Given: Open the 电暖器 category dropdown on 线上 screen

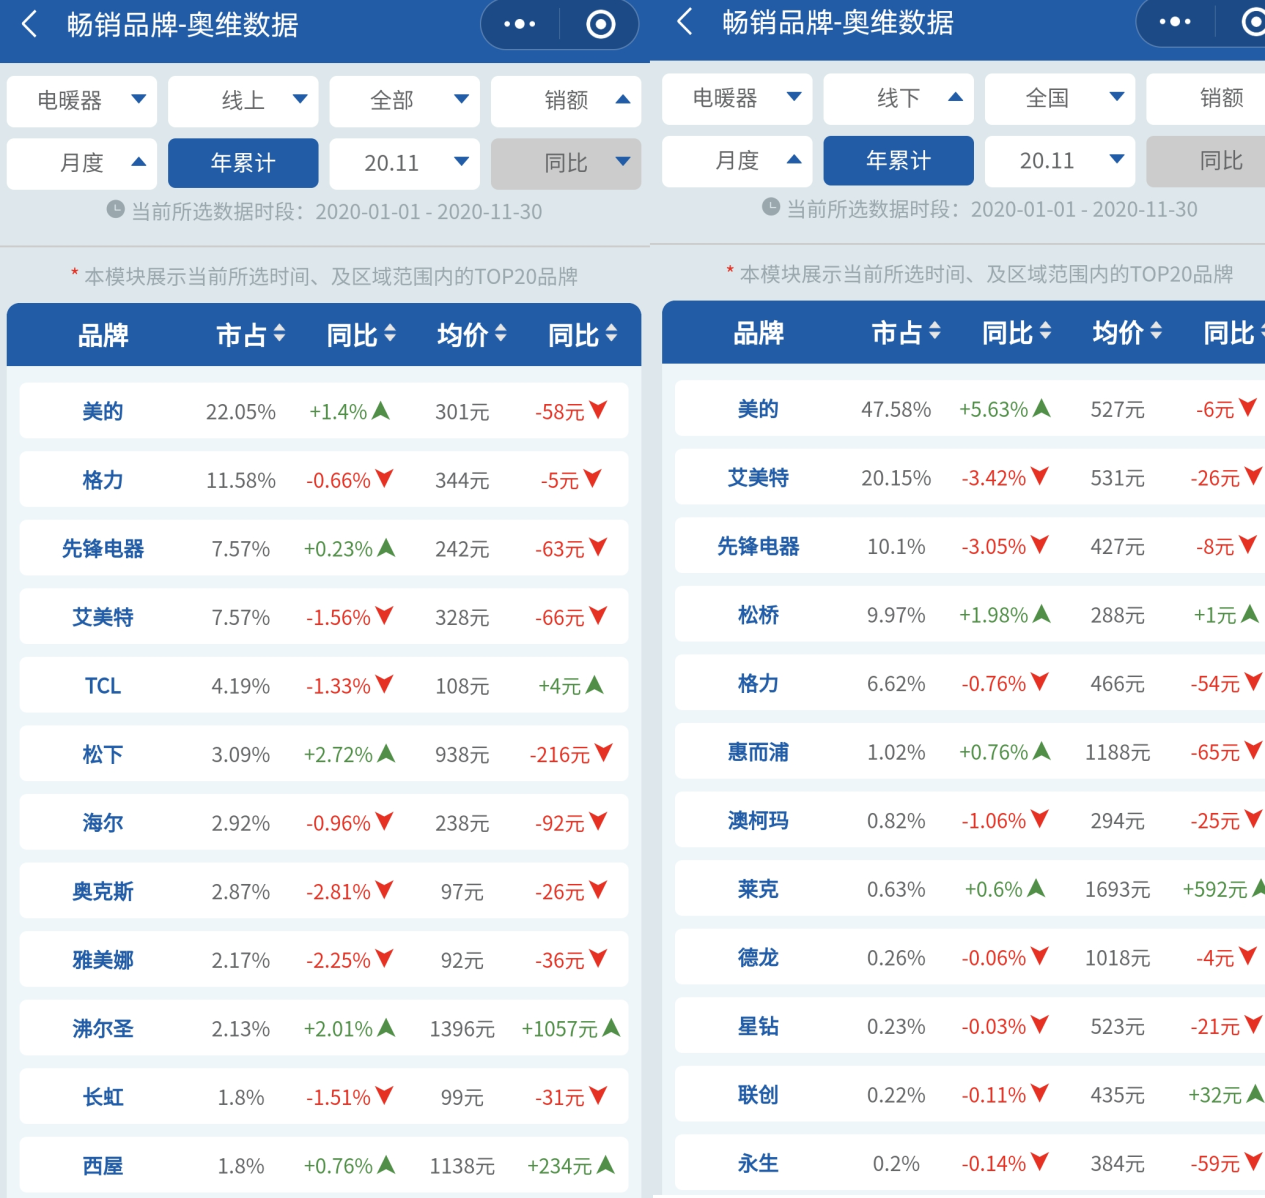Looking at the screenshot, I should coord(82,101).
